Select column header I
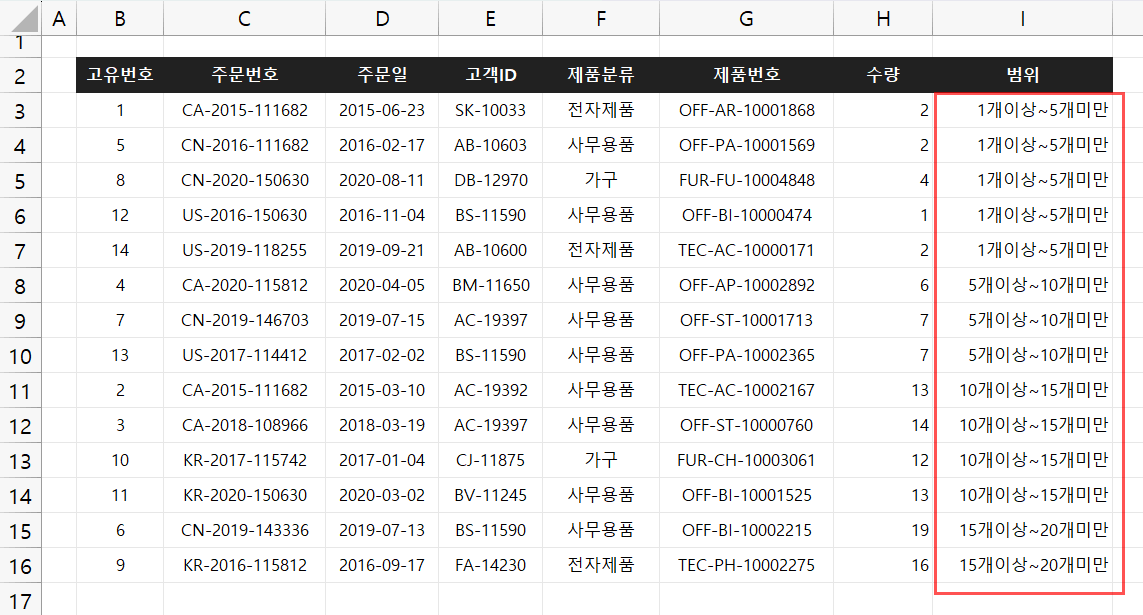Image resolution: width=1143 pixels, height=615 pixels. [x=1022, y=18]
